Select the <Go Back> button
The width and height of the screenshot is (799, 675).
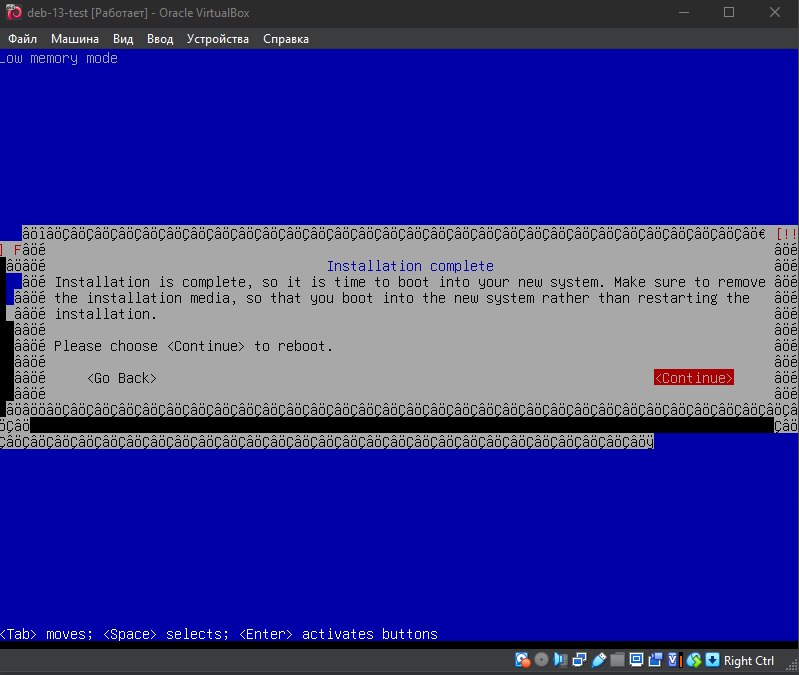[x=122, y=378]
